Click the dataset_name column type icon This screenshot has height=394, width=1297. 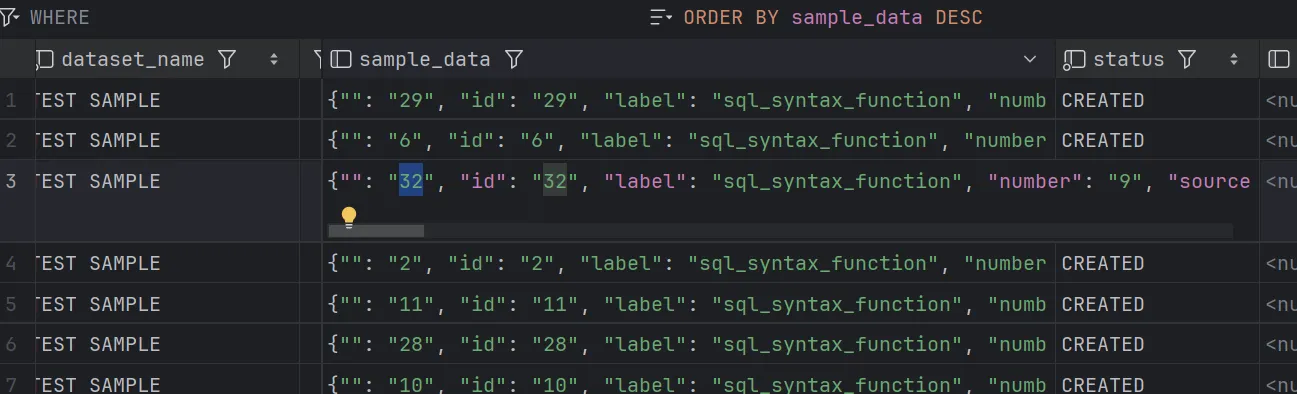pos(45,60)
